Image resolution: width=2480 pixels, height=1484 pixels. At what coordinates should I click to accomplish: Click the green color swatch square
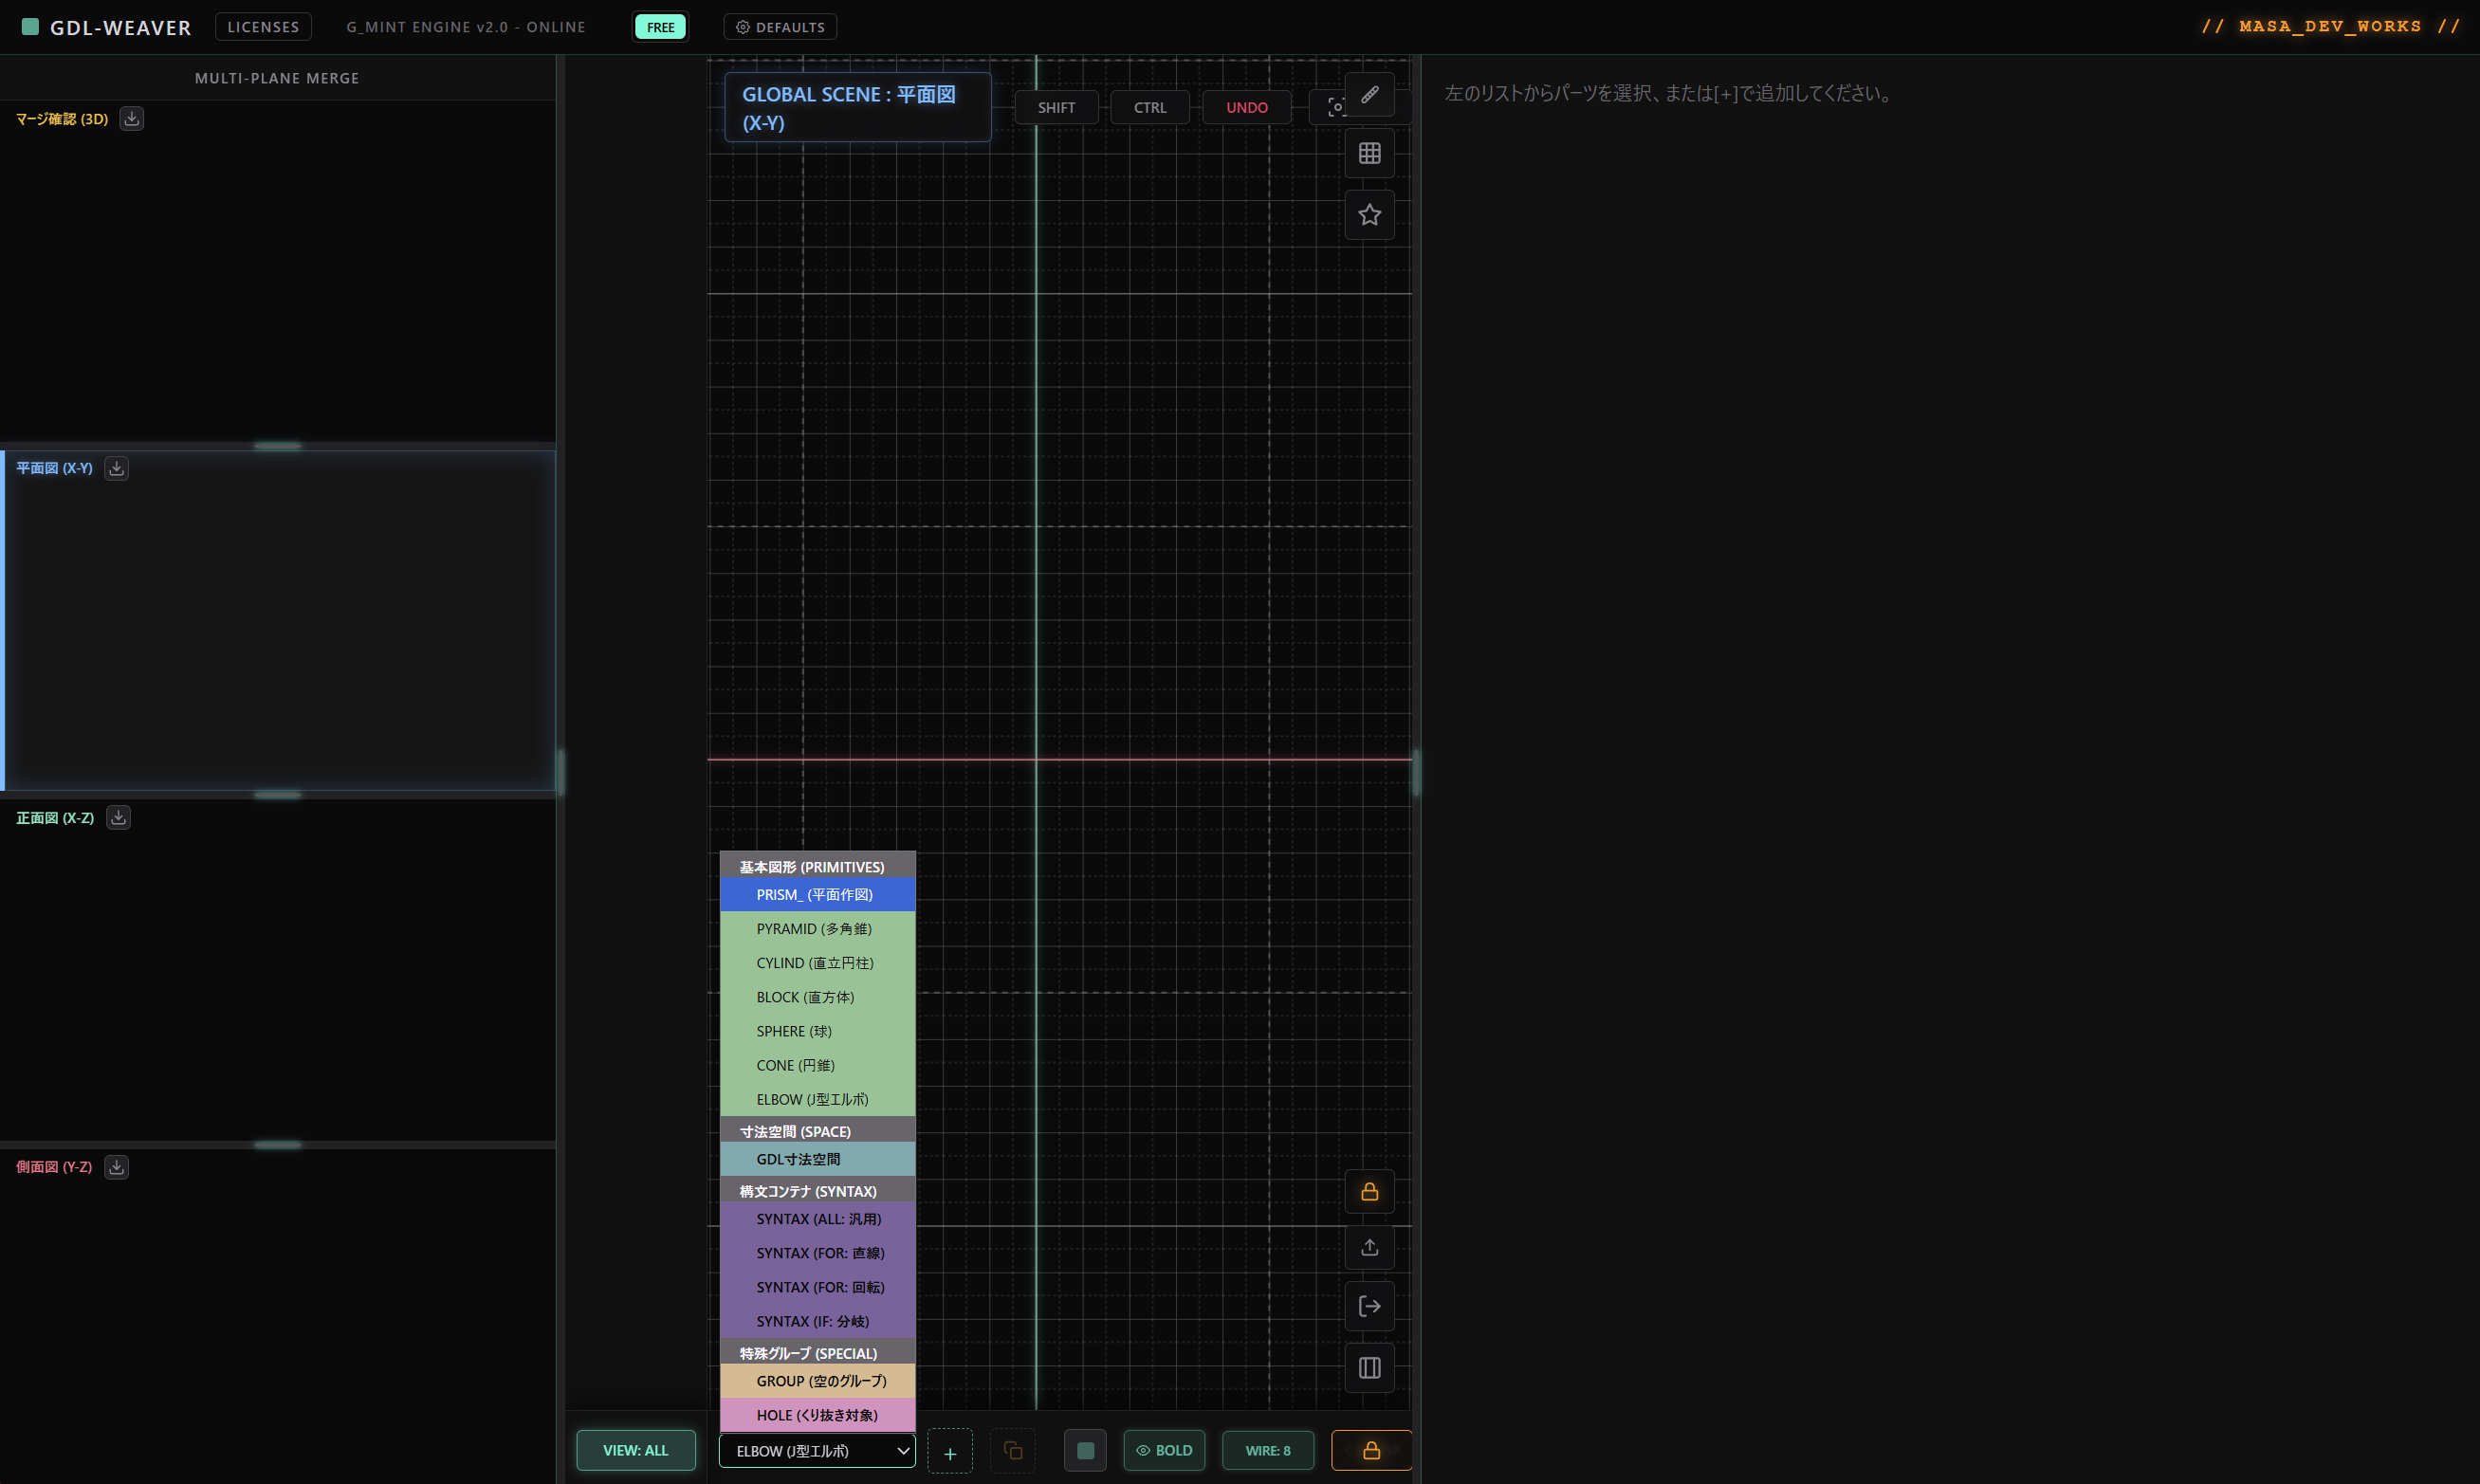(1085, 1450)
